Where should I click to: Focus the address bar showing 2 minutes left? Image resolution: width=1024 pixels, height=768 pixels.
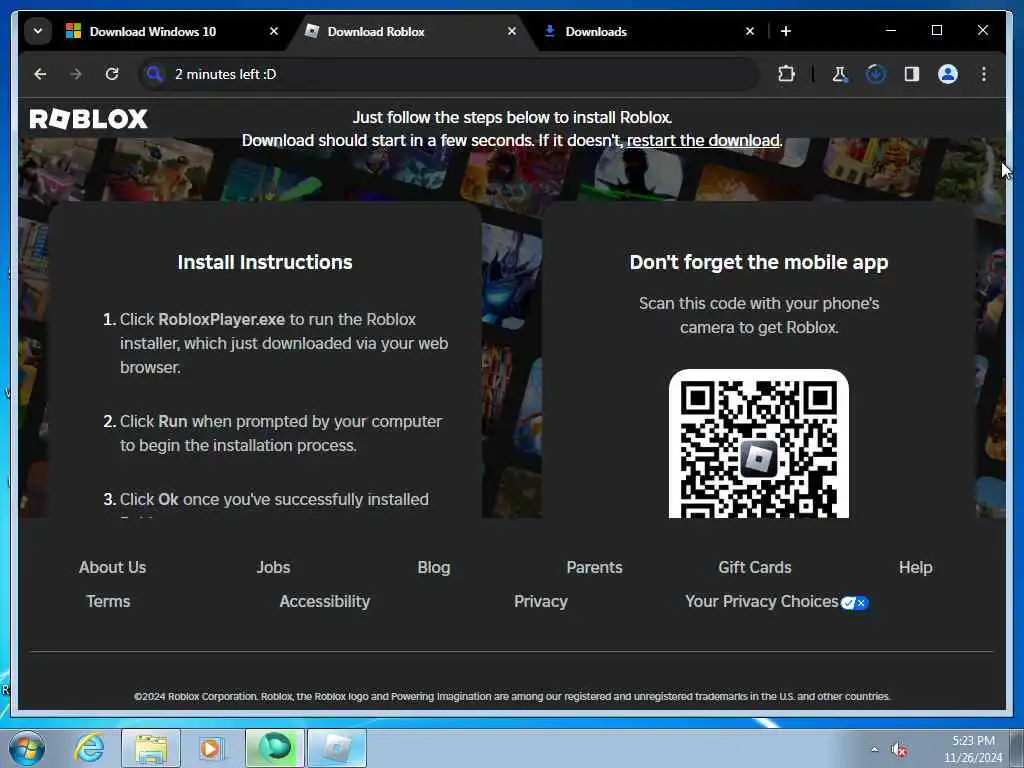(449, 74)
